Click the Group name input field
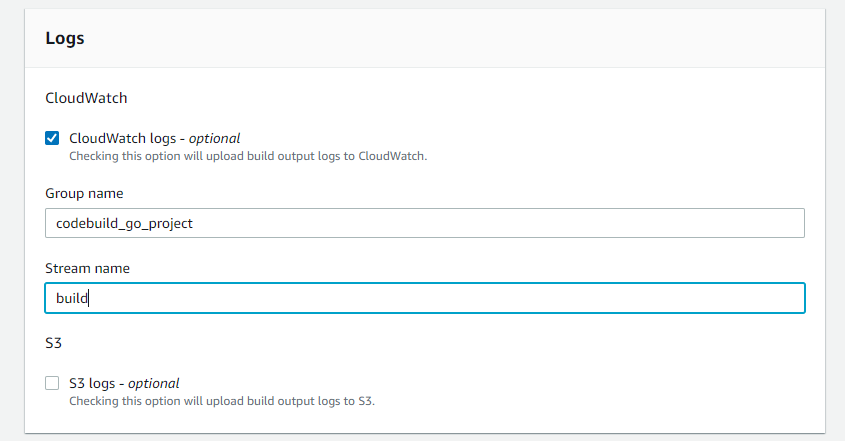 [424, 223]
